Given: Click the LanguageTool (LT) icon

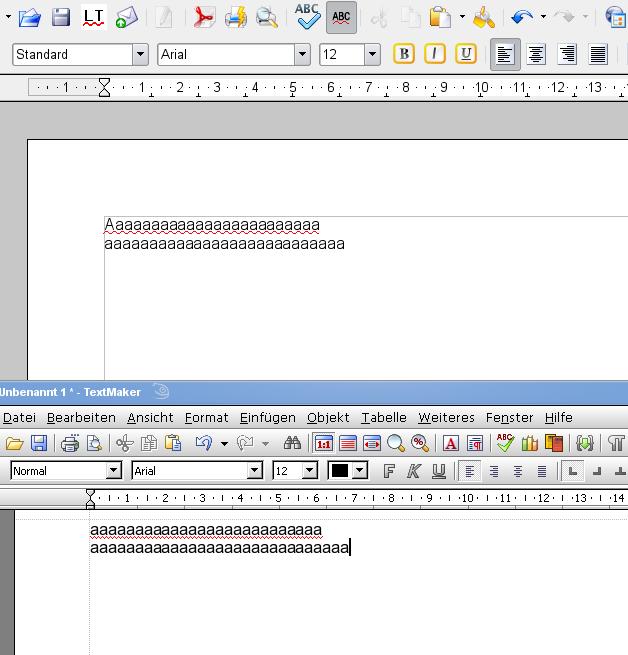Looking at the screenshot, I should coord(94,17).
